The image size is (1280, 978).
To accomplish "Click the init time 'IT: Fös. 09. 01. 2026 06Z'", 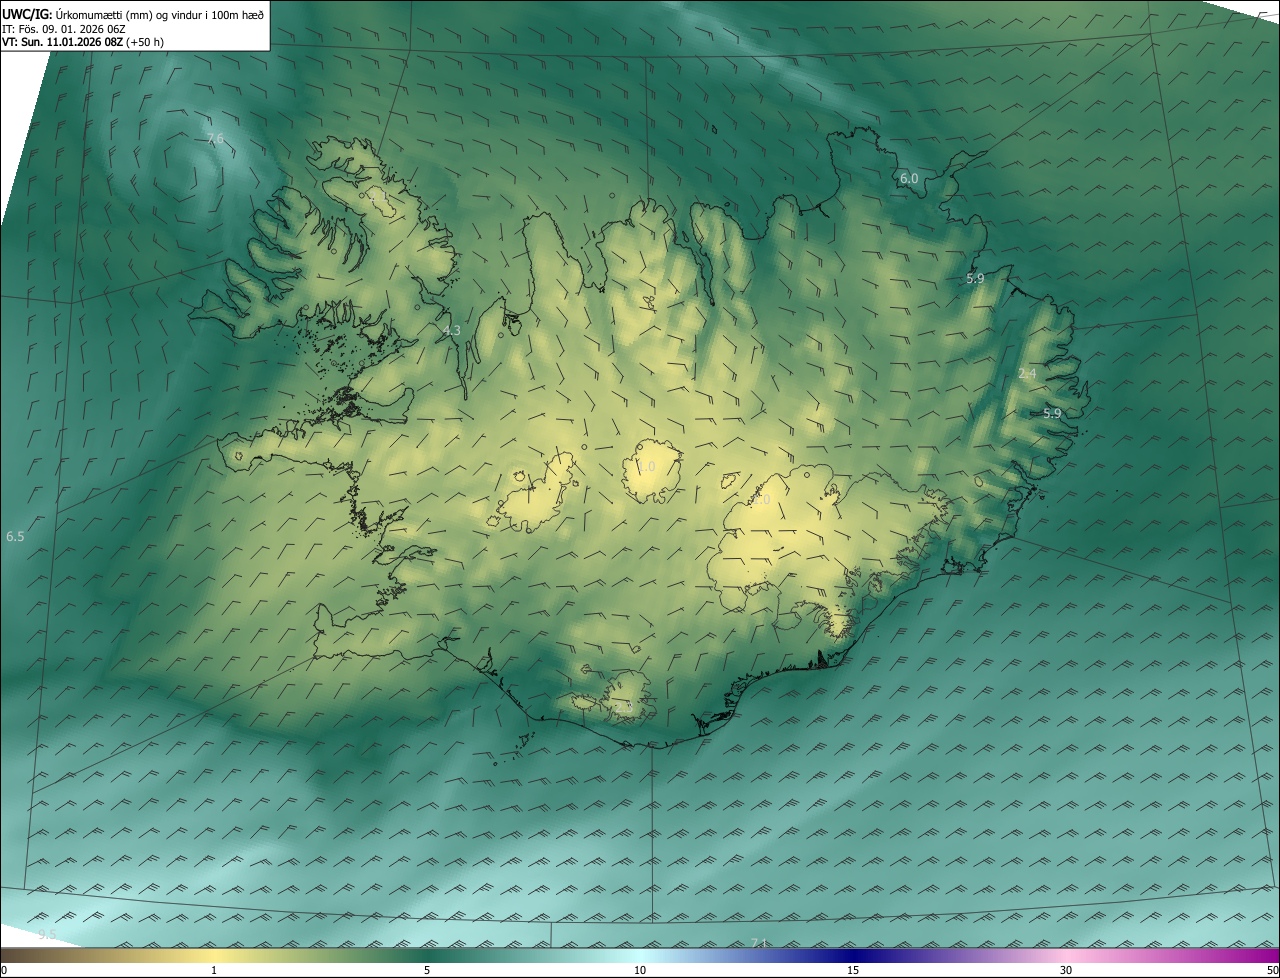I will [x=63, y=29].
